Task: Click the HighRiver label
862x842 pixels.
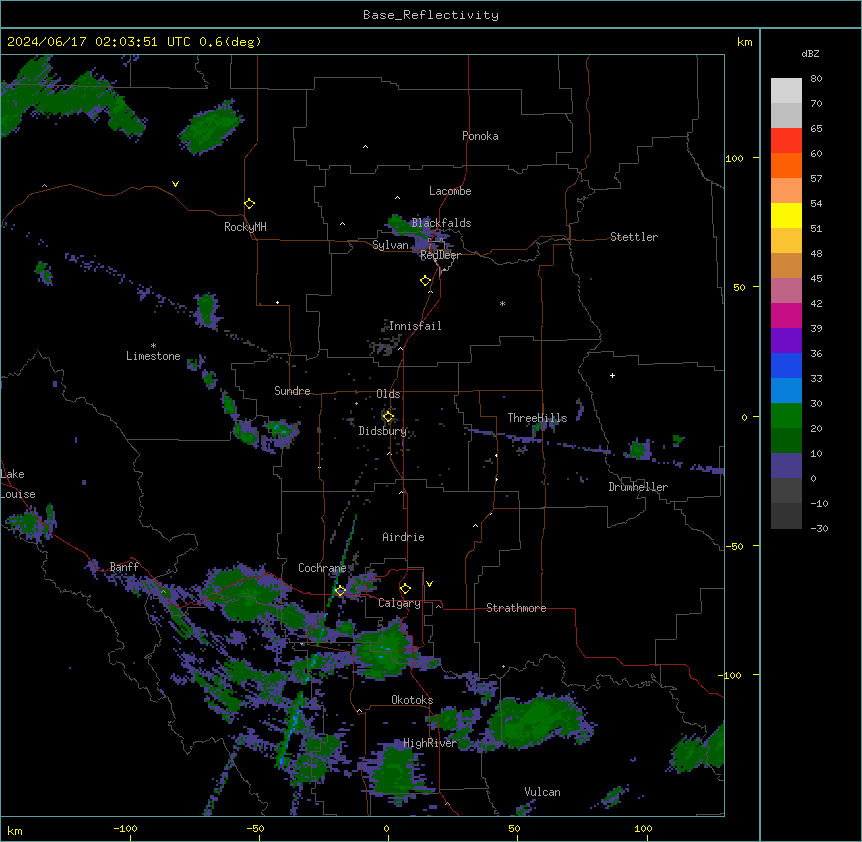Action: tap(430, 743)
